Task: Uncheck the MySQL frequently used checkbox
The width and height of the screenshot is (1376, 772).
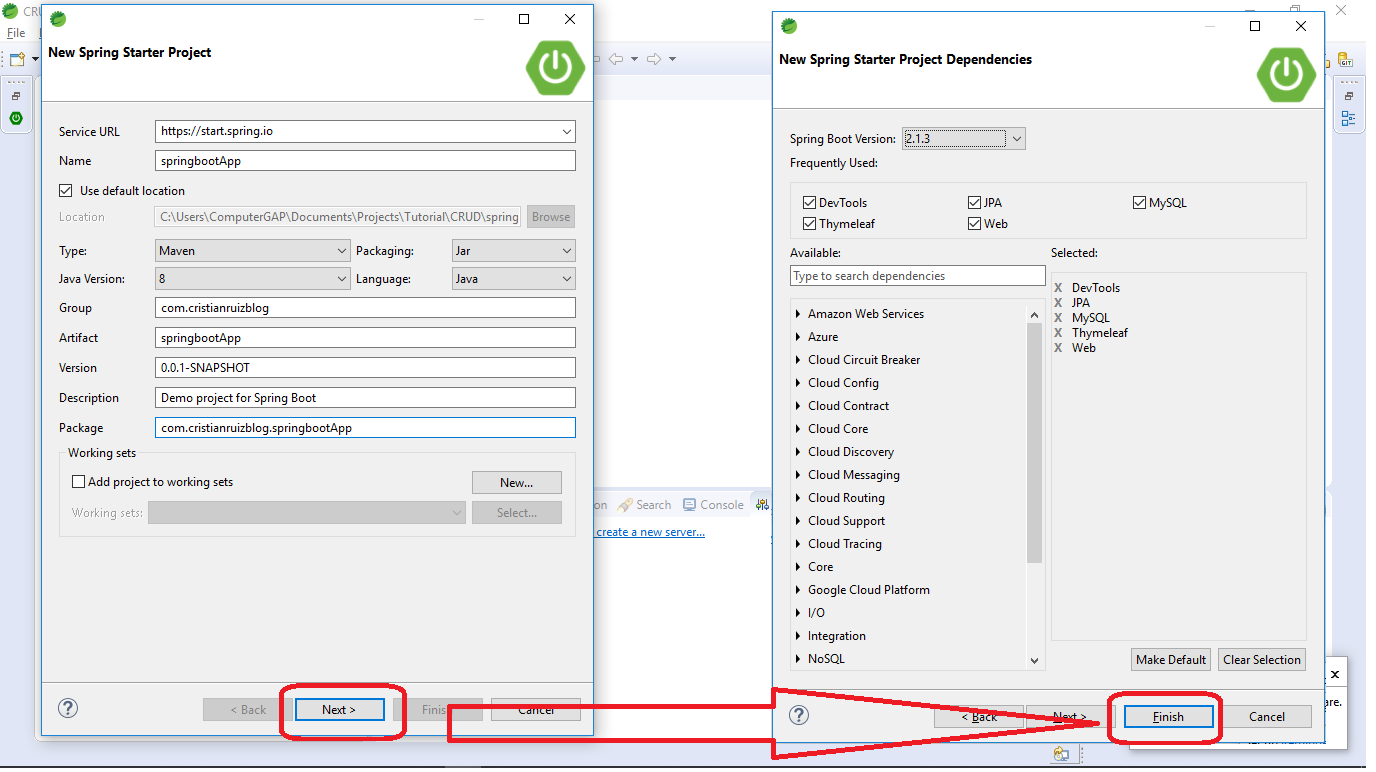Action: 1139,202
